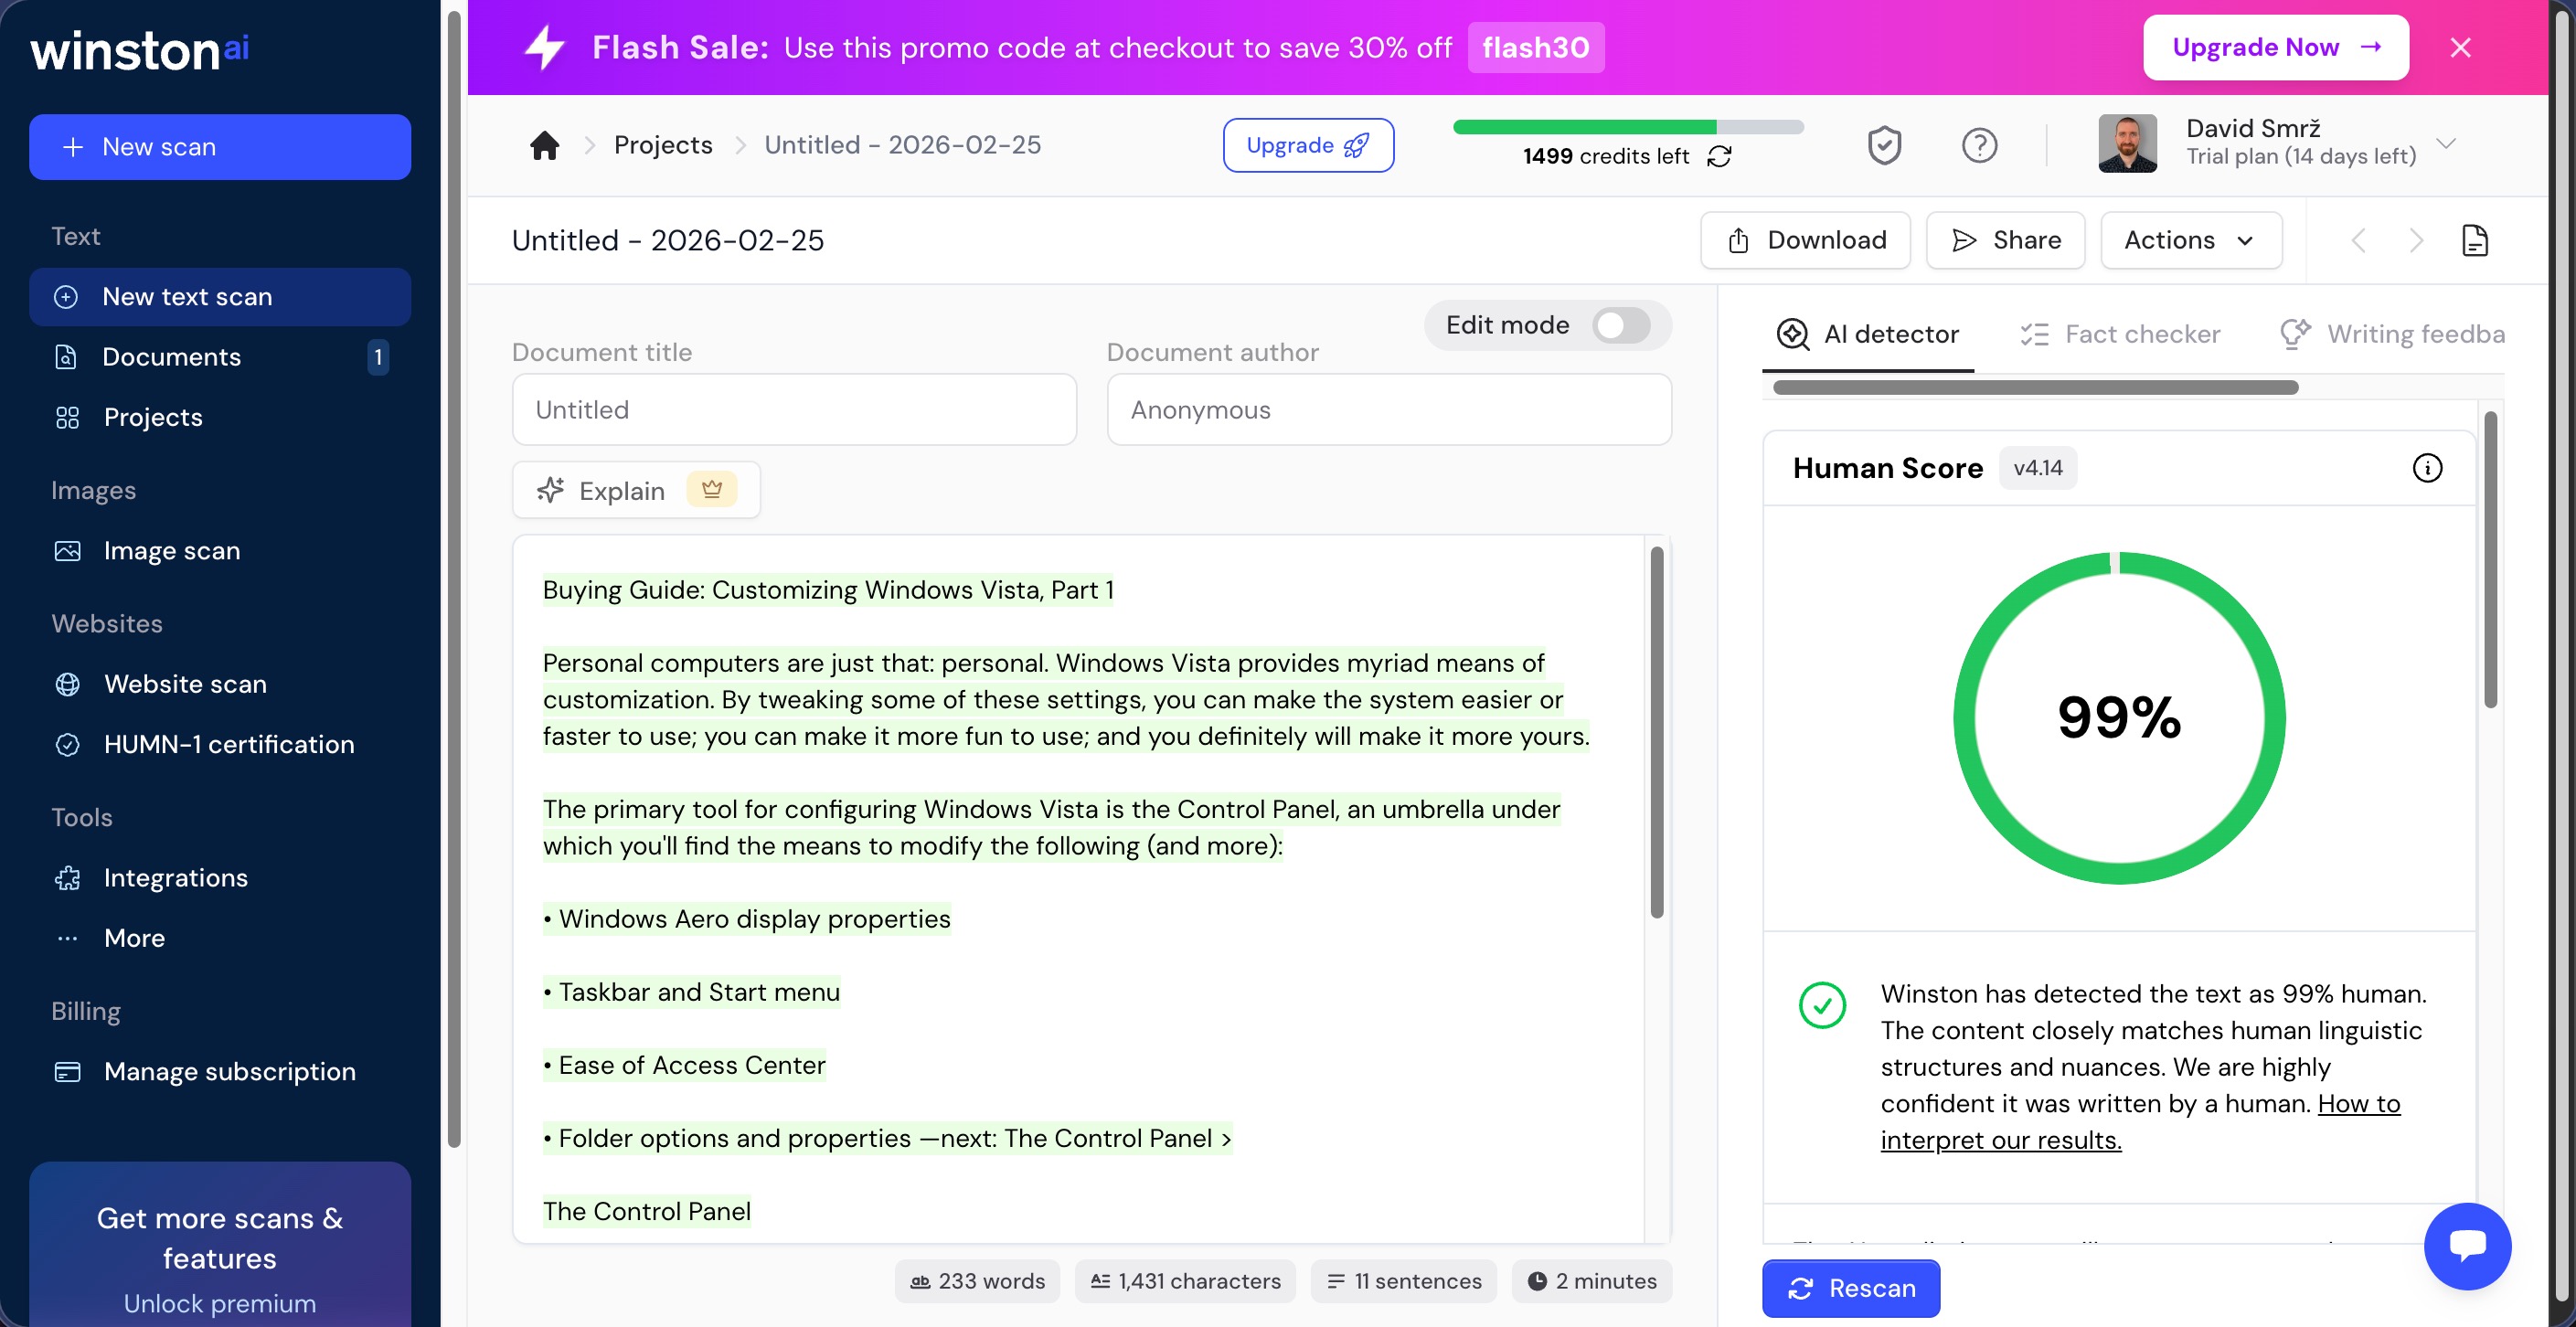The width and height of the screenshot is (2576, 1327).
Task: Click the home breadcrumb icon
Action: tap(544, 145)
